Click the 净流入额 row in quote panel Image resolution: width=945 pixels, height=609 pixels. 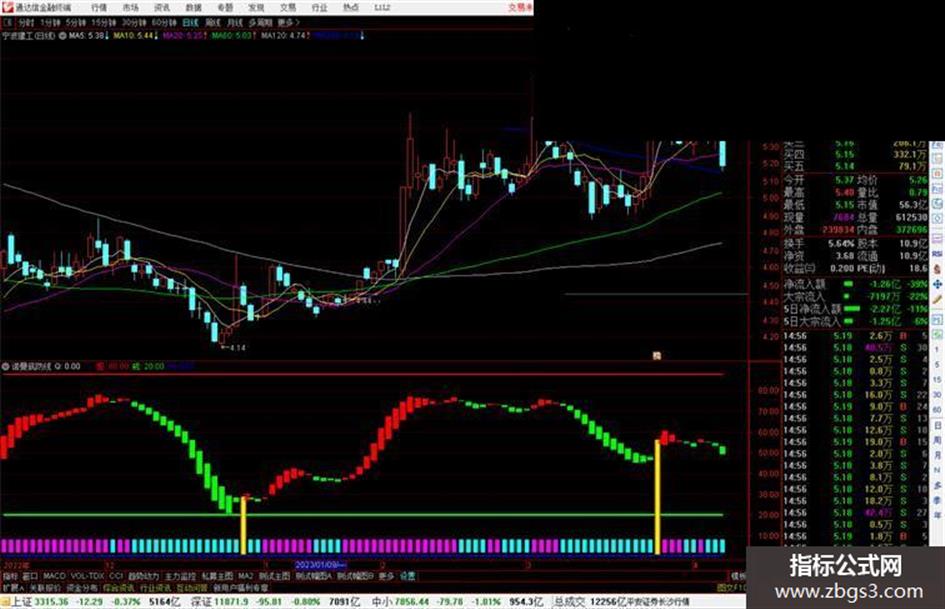(855, 284)
